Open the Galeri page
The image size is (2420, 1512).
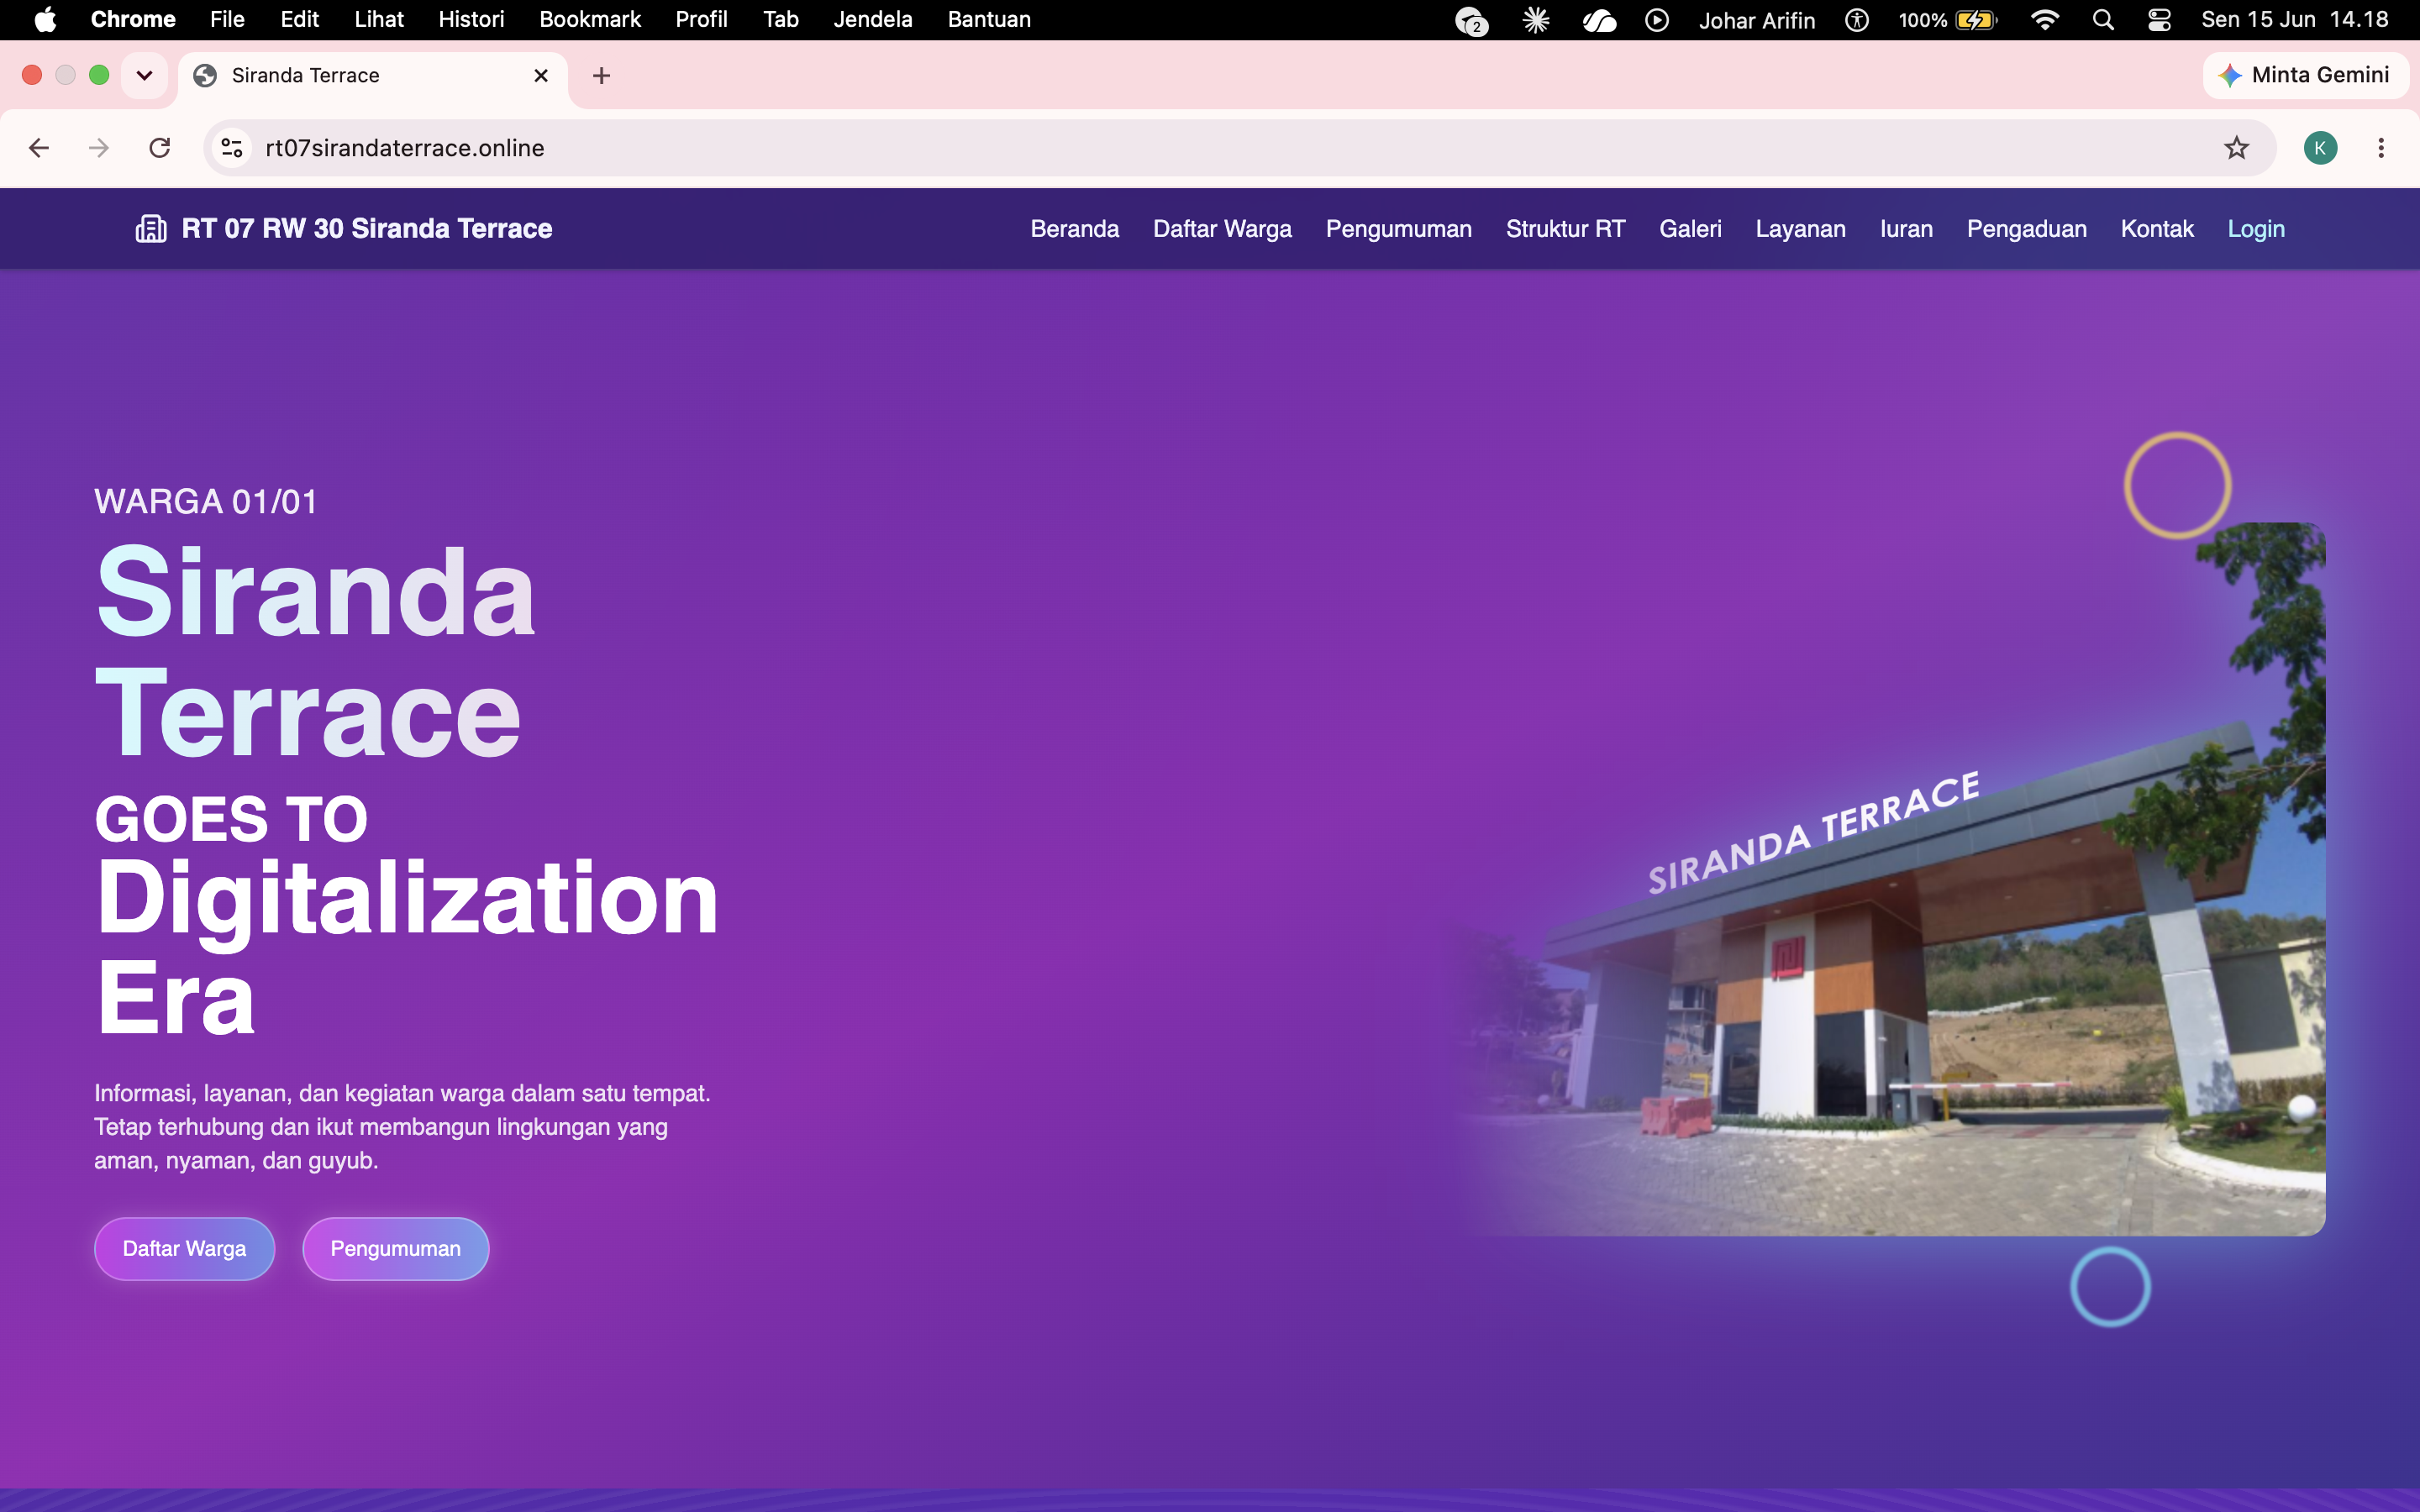[1690, 229]
